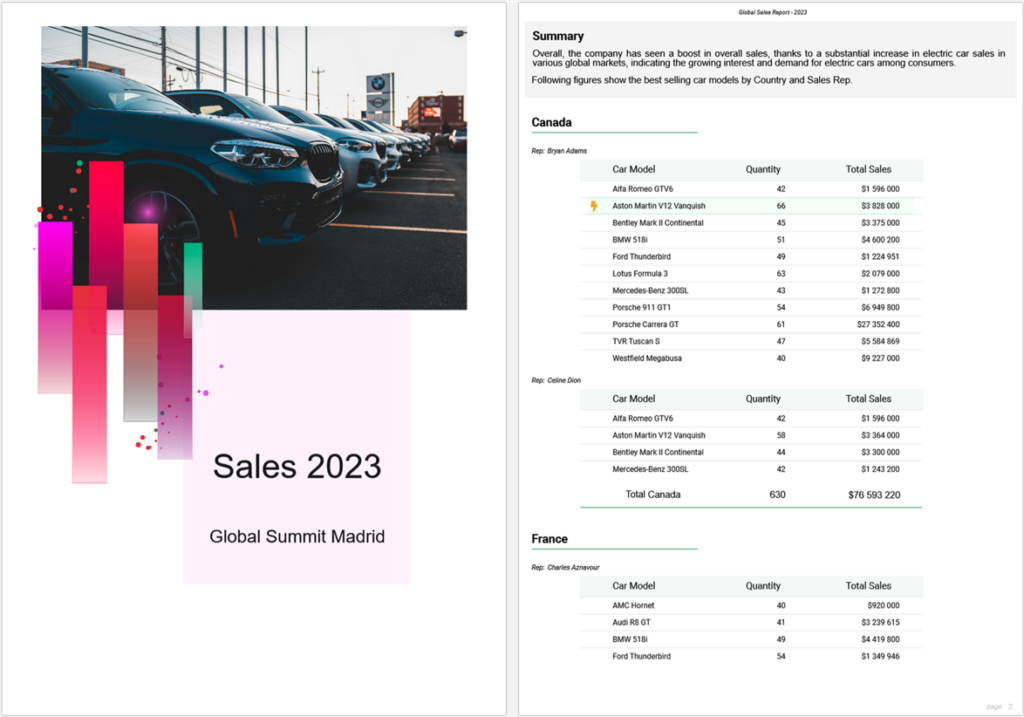Click the '$9 227 000' total sales value
This screenshot has width=1024, height=717.
tap(880, 358)
